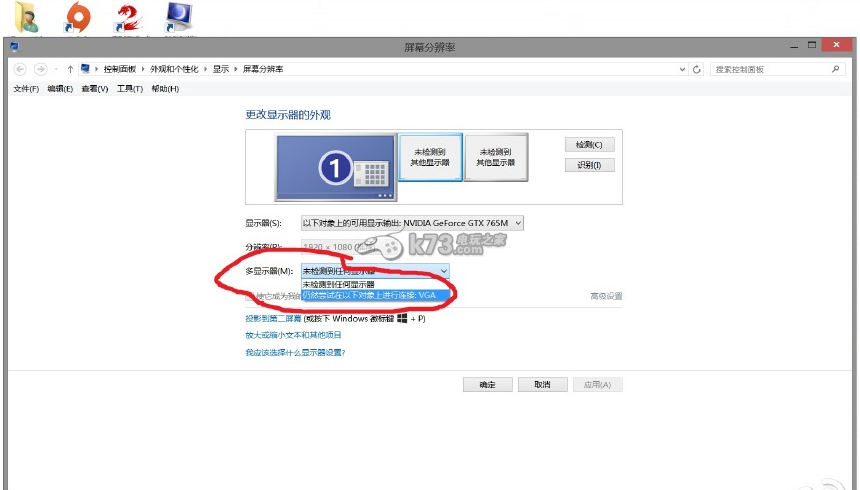Expand the address bar history dropdown
Image resolution: width=860 pixels, height=490 pixels.
(683, 69)
